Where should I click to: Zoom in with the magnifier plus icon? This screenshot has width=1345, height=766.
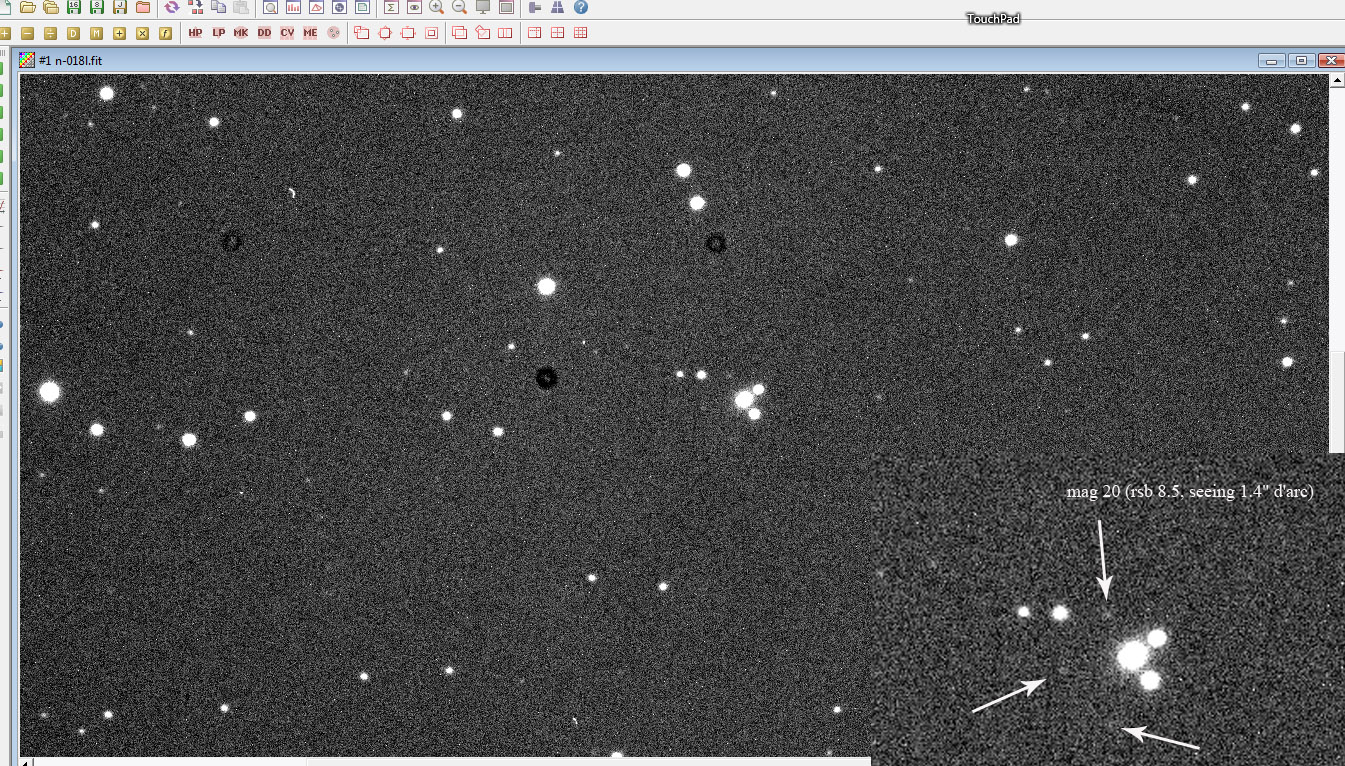tap(437, 7)
